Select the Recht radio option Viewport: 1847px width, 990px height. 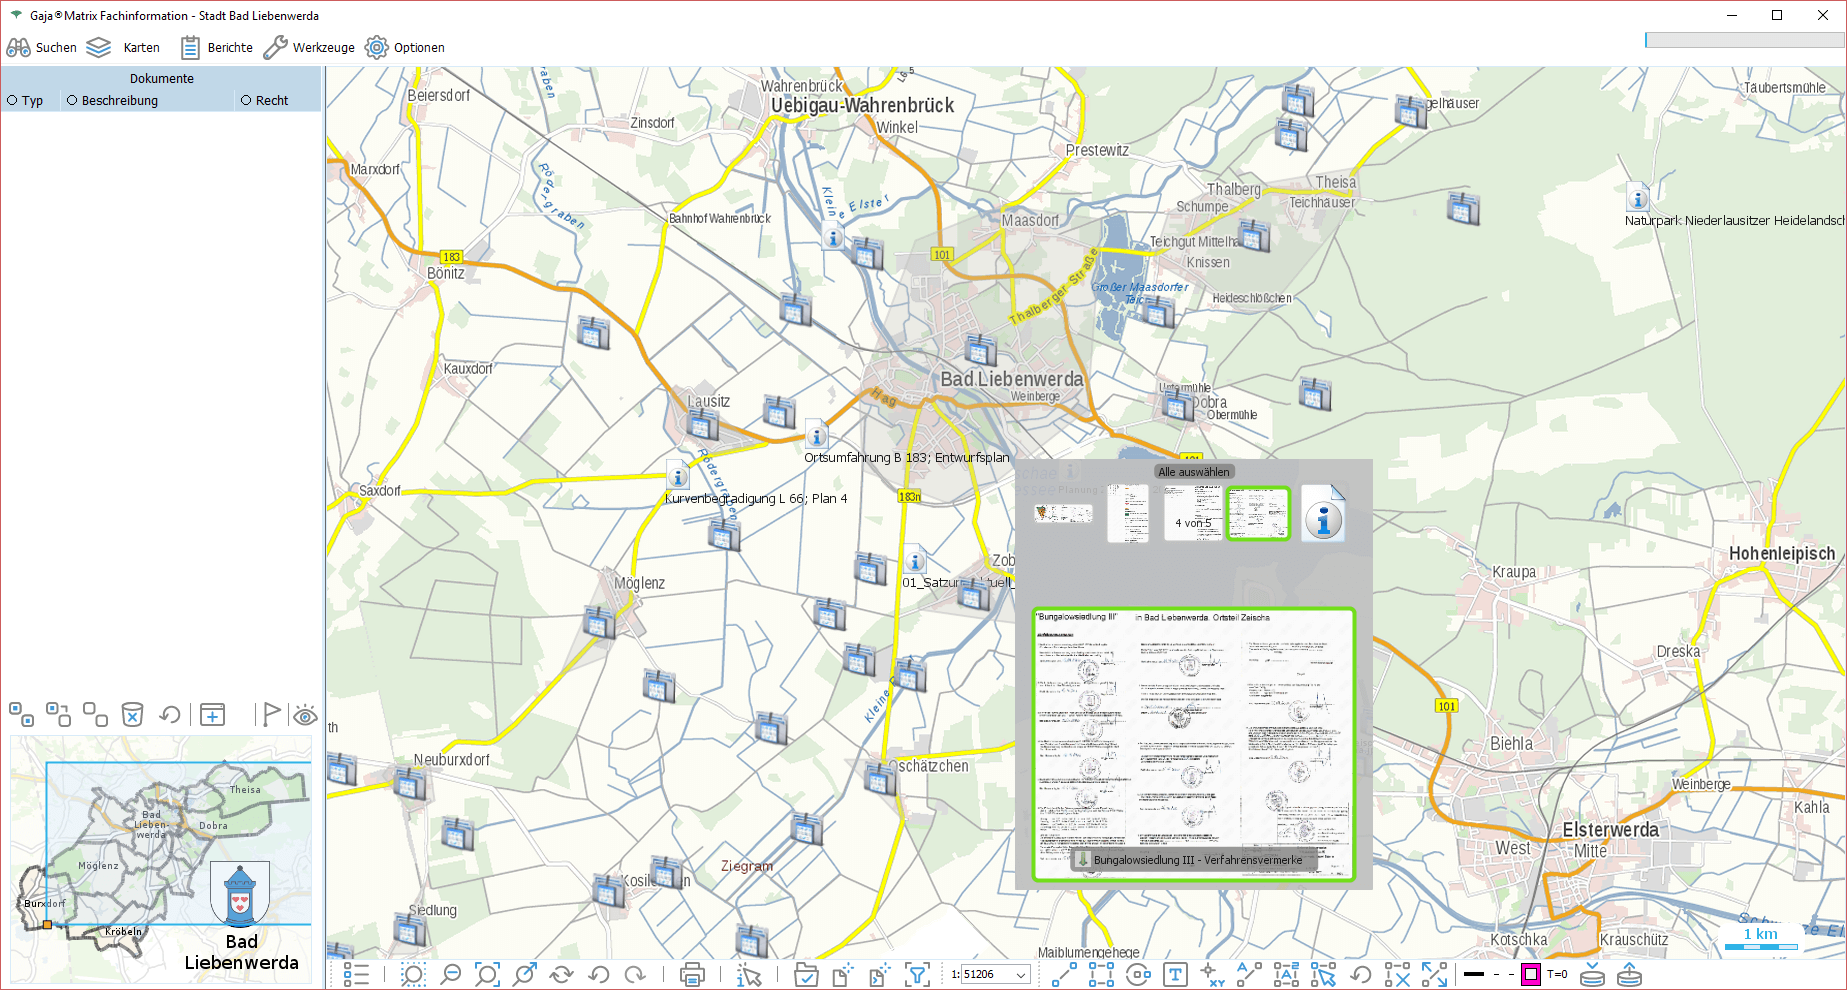coord(246,101)
